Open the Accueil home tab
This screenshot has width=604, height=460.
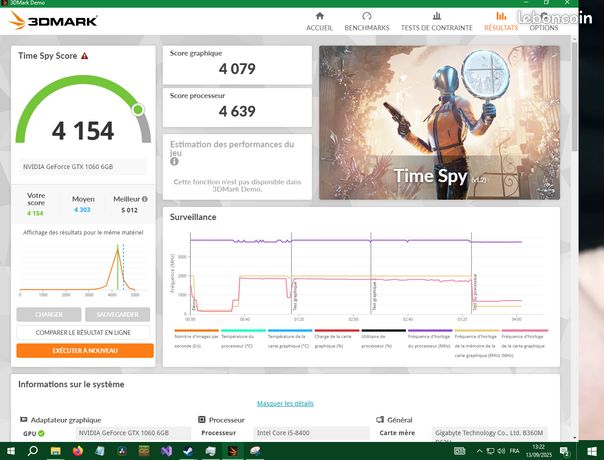pyautogui.click(x=319, y=22)
